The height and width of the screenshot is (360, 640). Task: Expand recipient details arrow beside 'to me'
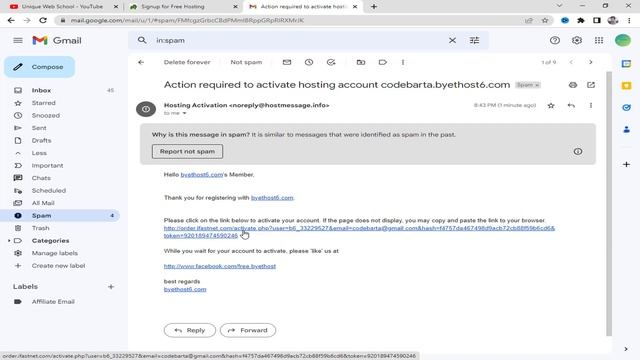184,113
